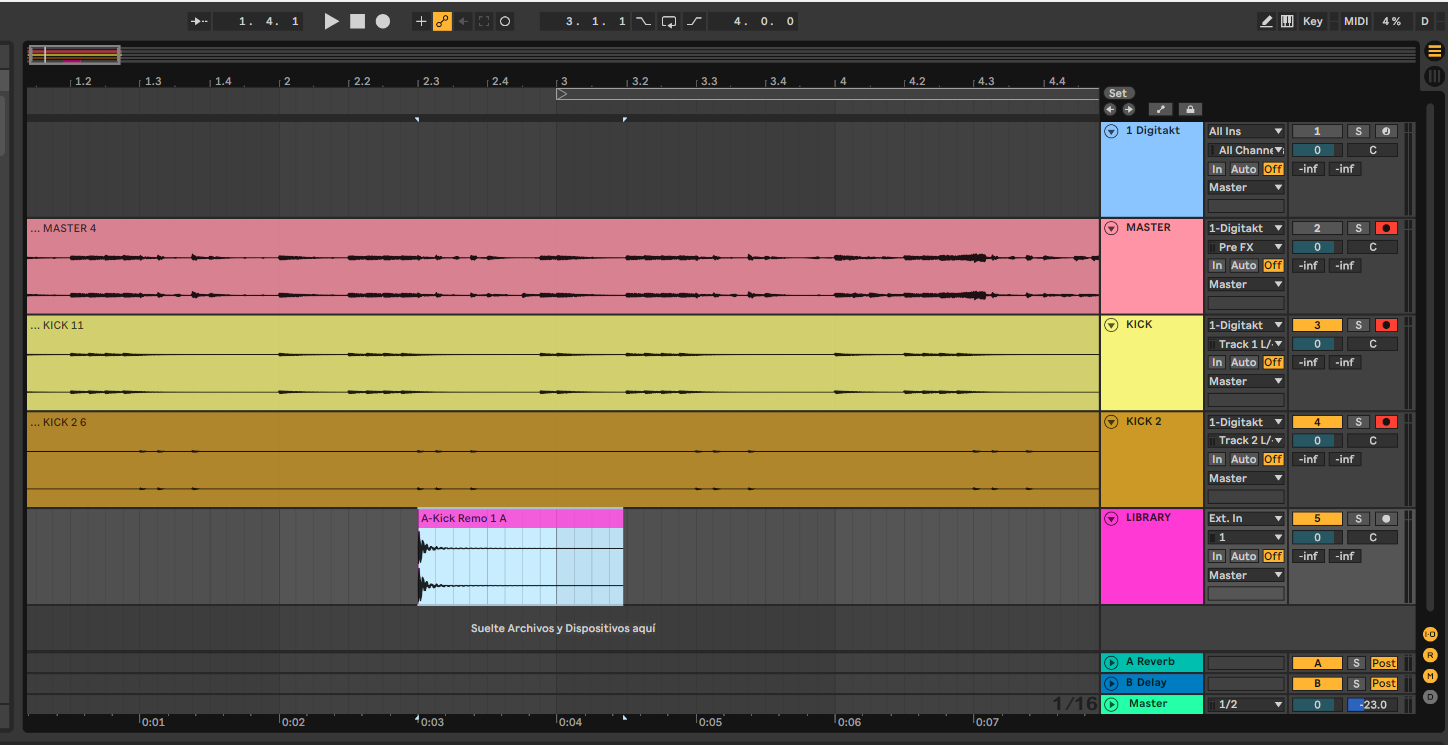Open the 'All Ins' input dropdown on Digitakt track
The height and width of the screenshot is (745, 1448).
point(1245,131)
